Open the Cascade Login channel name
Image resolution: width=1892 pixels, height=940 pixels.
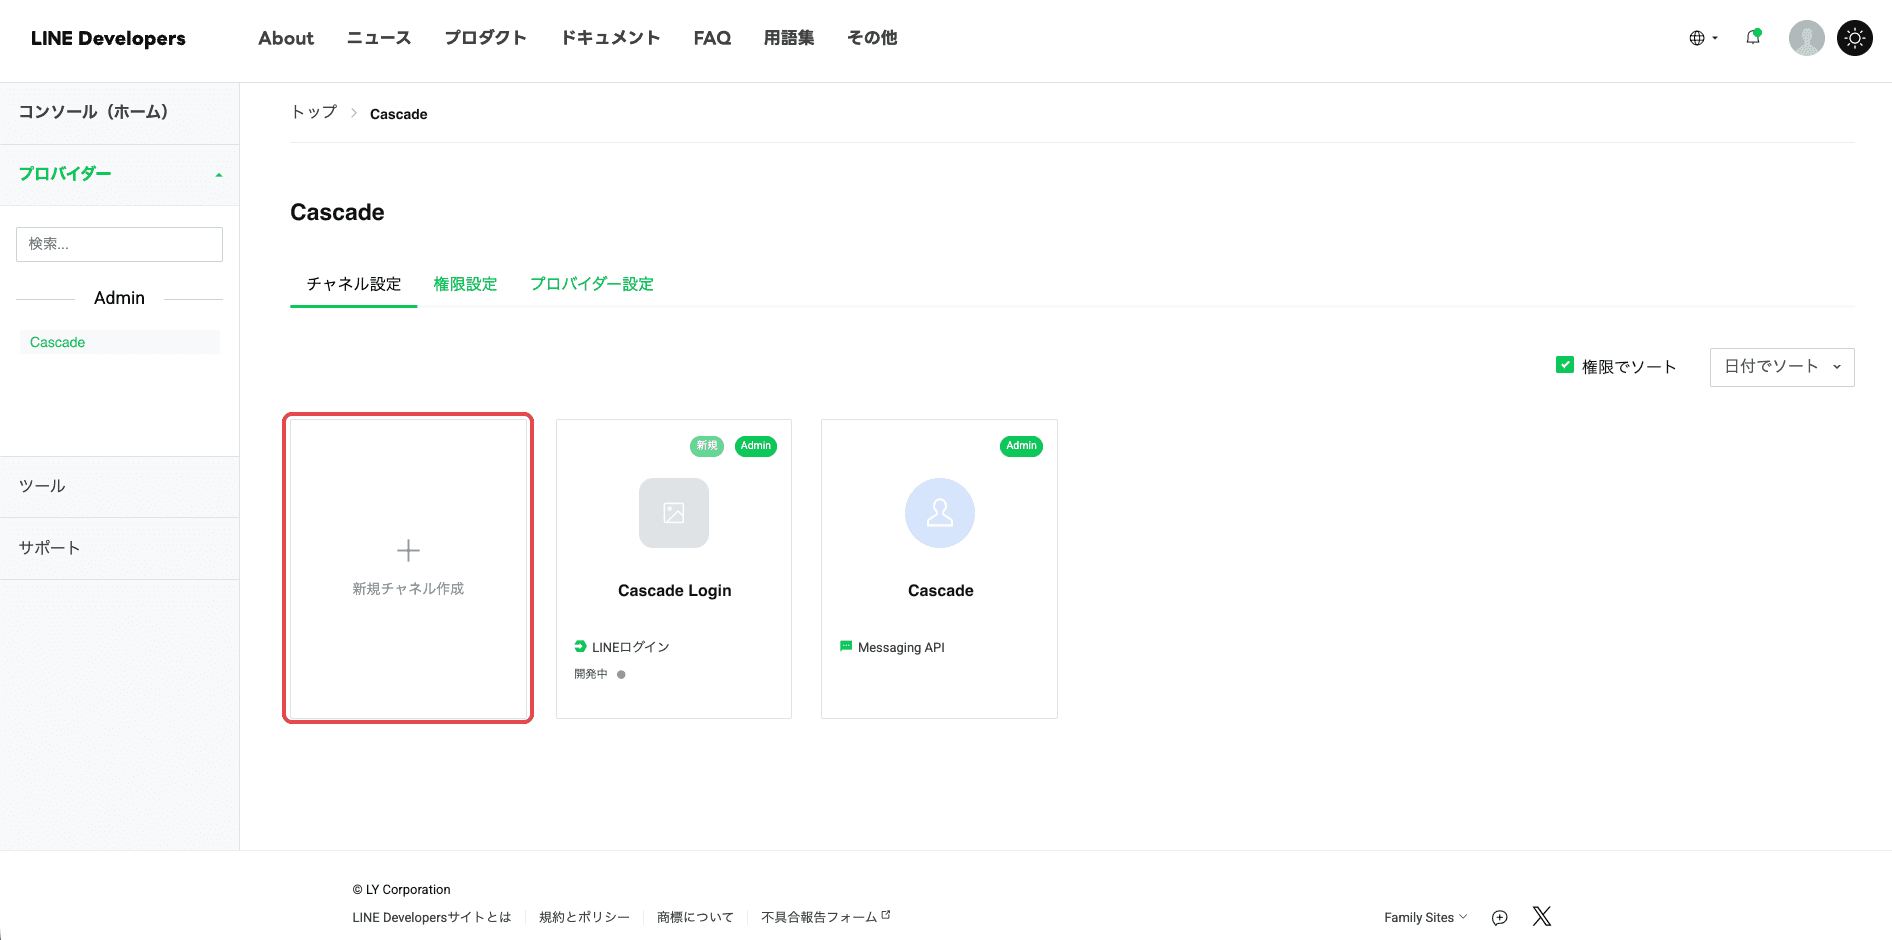(x=674, y=591)
